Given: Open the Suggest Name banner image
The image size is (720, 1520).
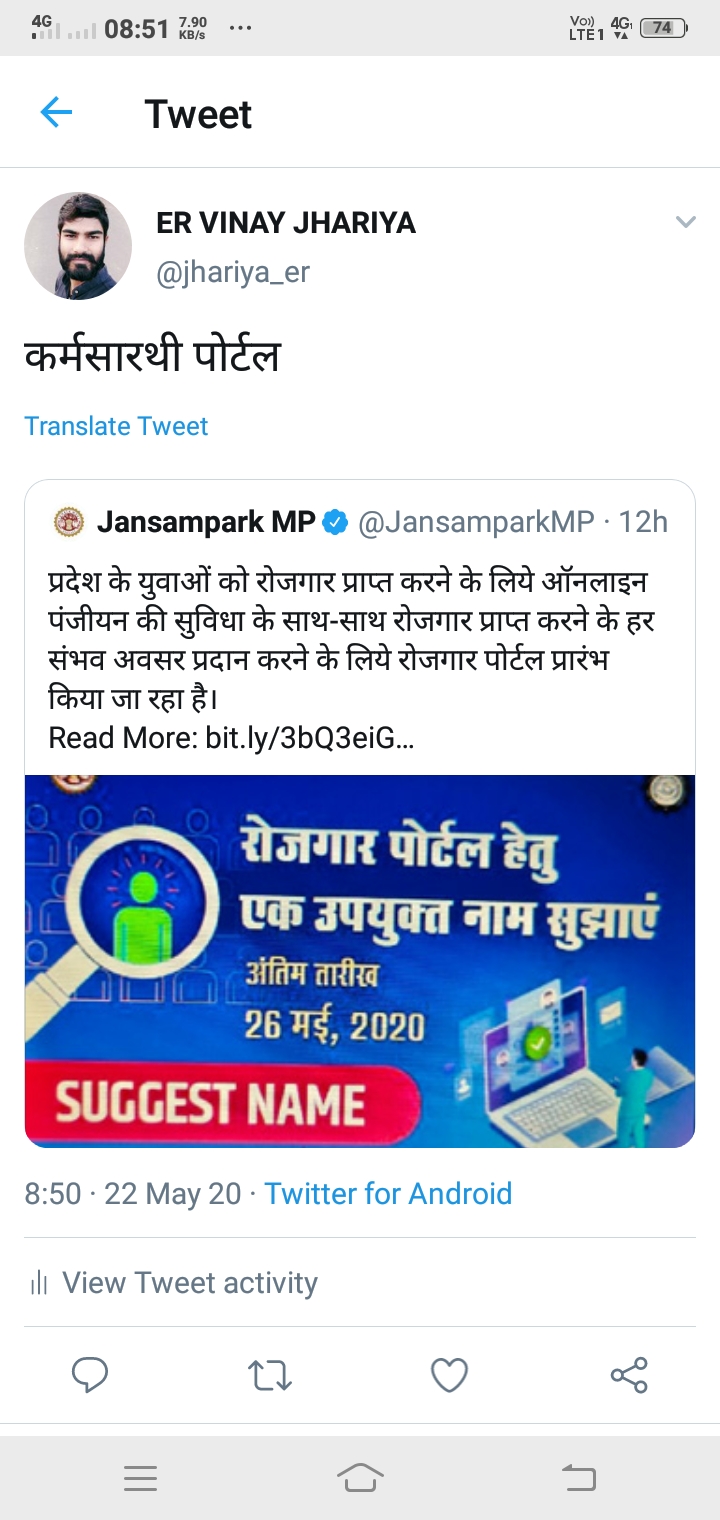Looking at the screenshot, I should point(360,961).
